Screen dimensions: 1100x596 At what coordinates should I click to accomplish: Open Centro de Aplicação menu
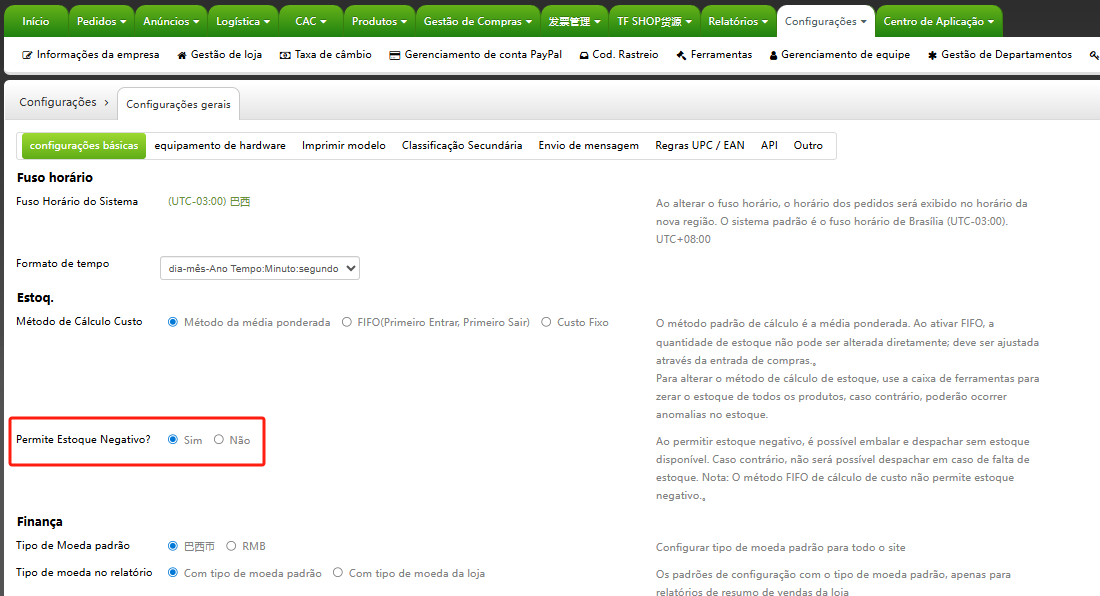[938, 18]
